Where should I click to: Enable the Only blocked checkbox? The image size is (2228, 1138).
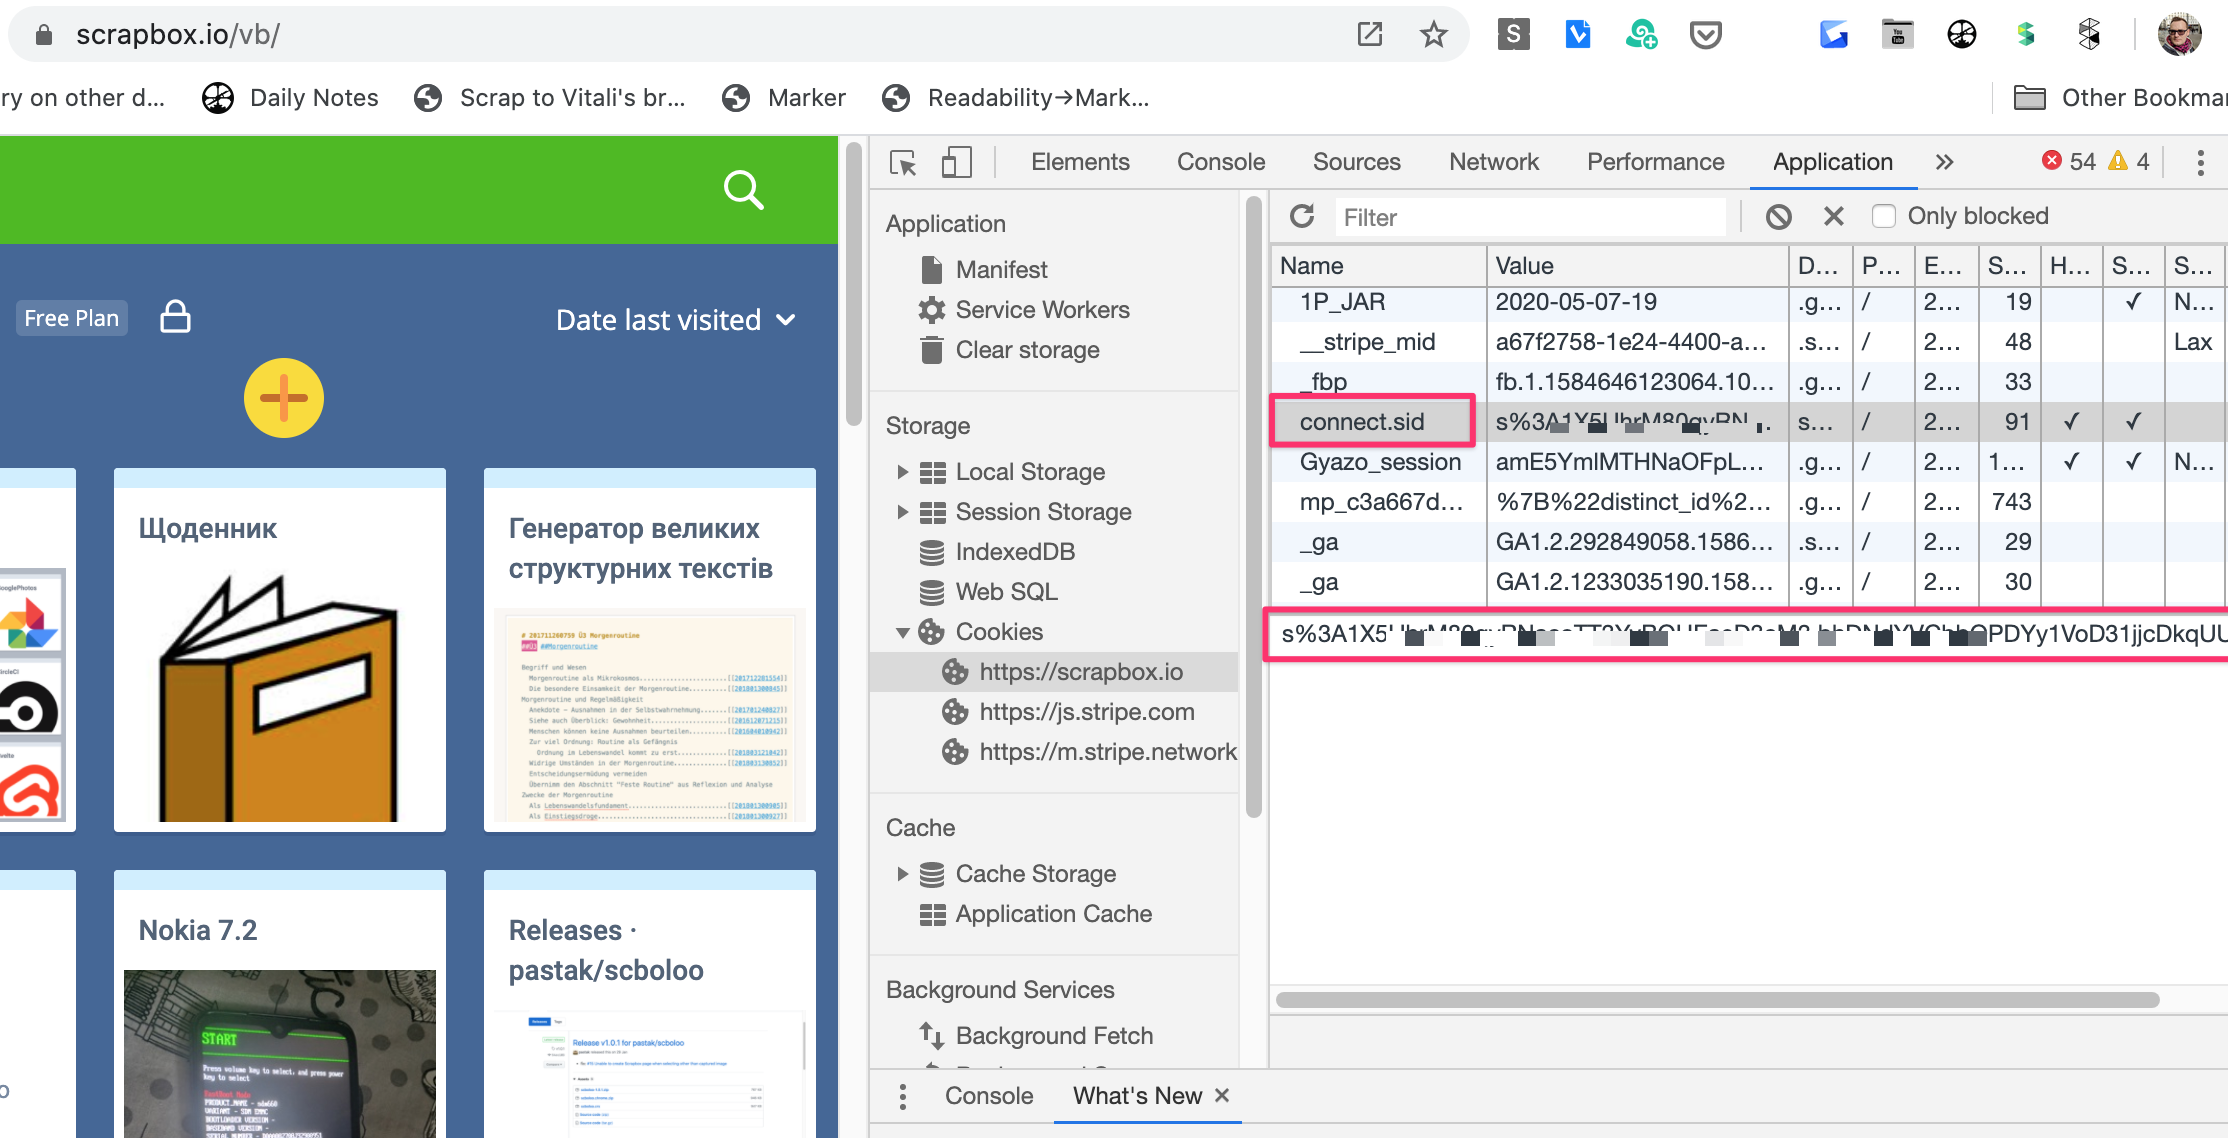pyautogui.click(x=1883, y=216)
